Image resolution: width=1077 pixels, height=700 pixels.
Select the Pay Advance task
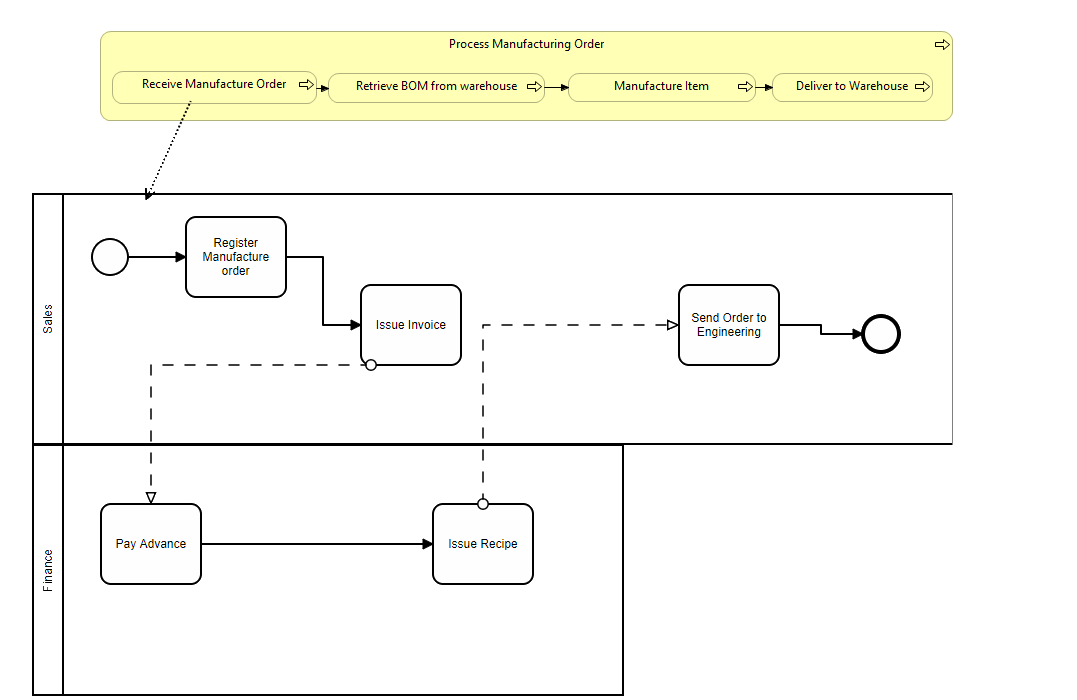(x=151, y=544)
